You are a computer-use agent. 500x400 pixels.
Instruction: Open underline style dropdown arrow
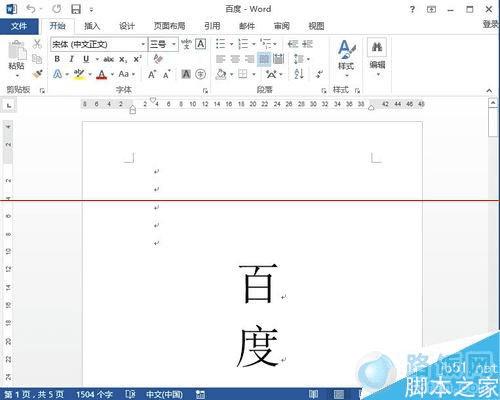[x=97, y=59]
